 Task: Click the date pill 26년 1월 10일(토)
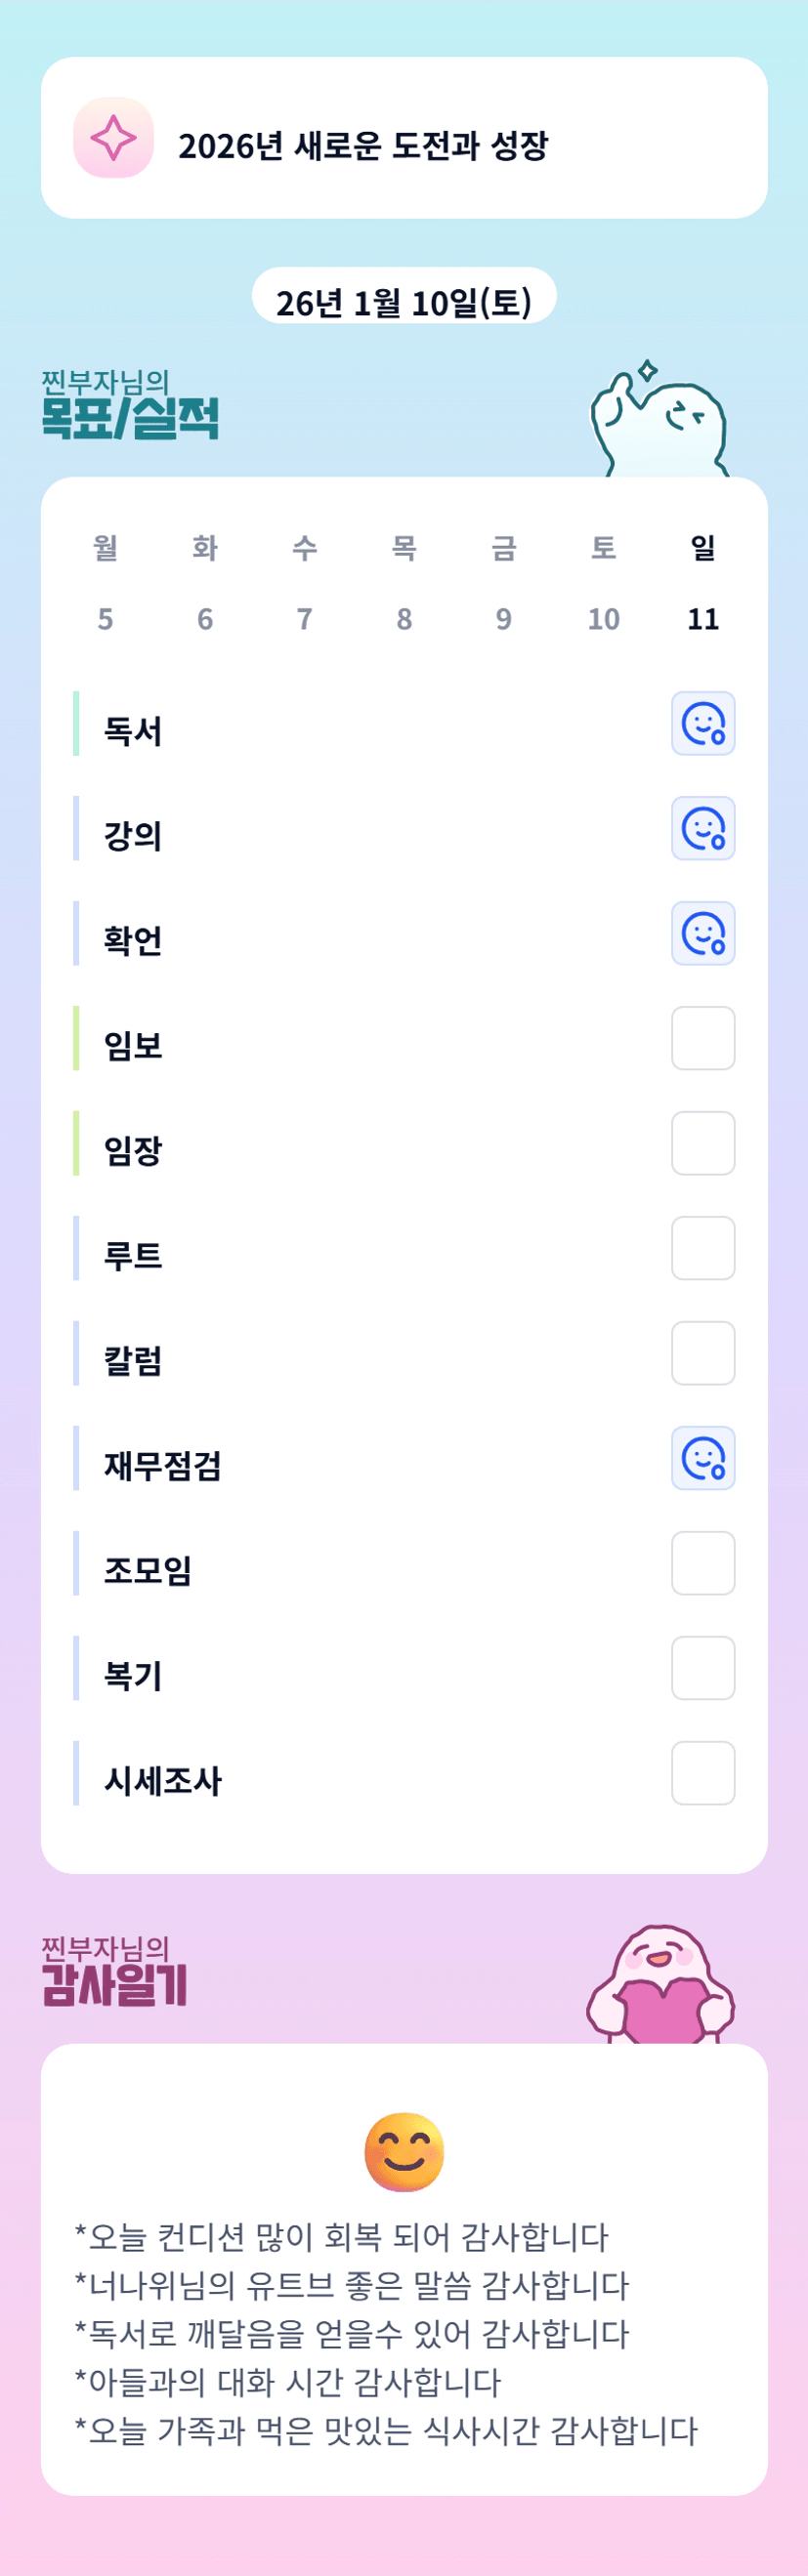click(403, 301)
